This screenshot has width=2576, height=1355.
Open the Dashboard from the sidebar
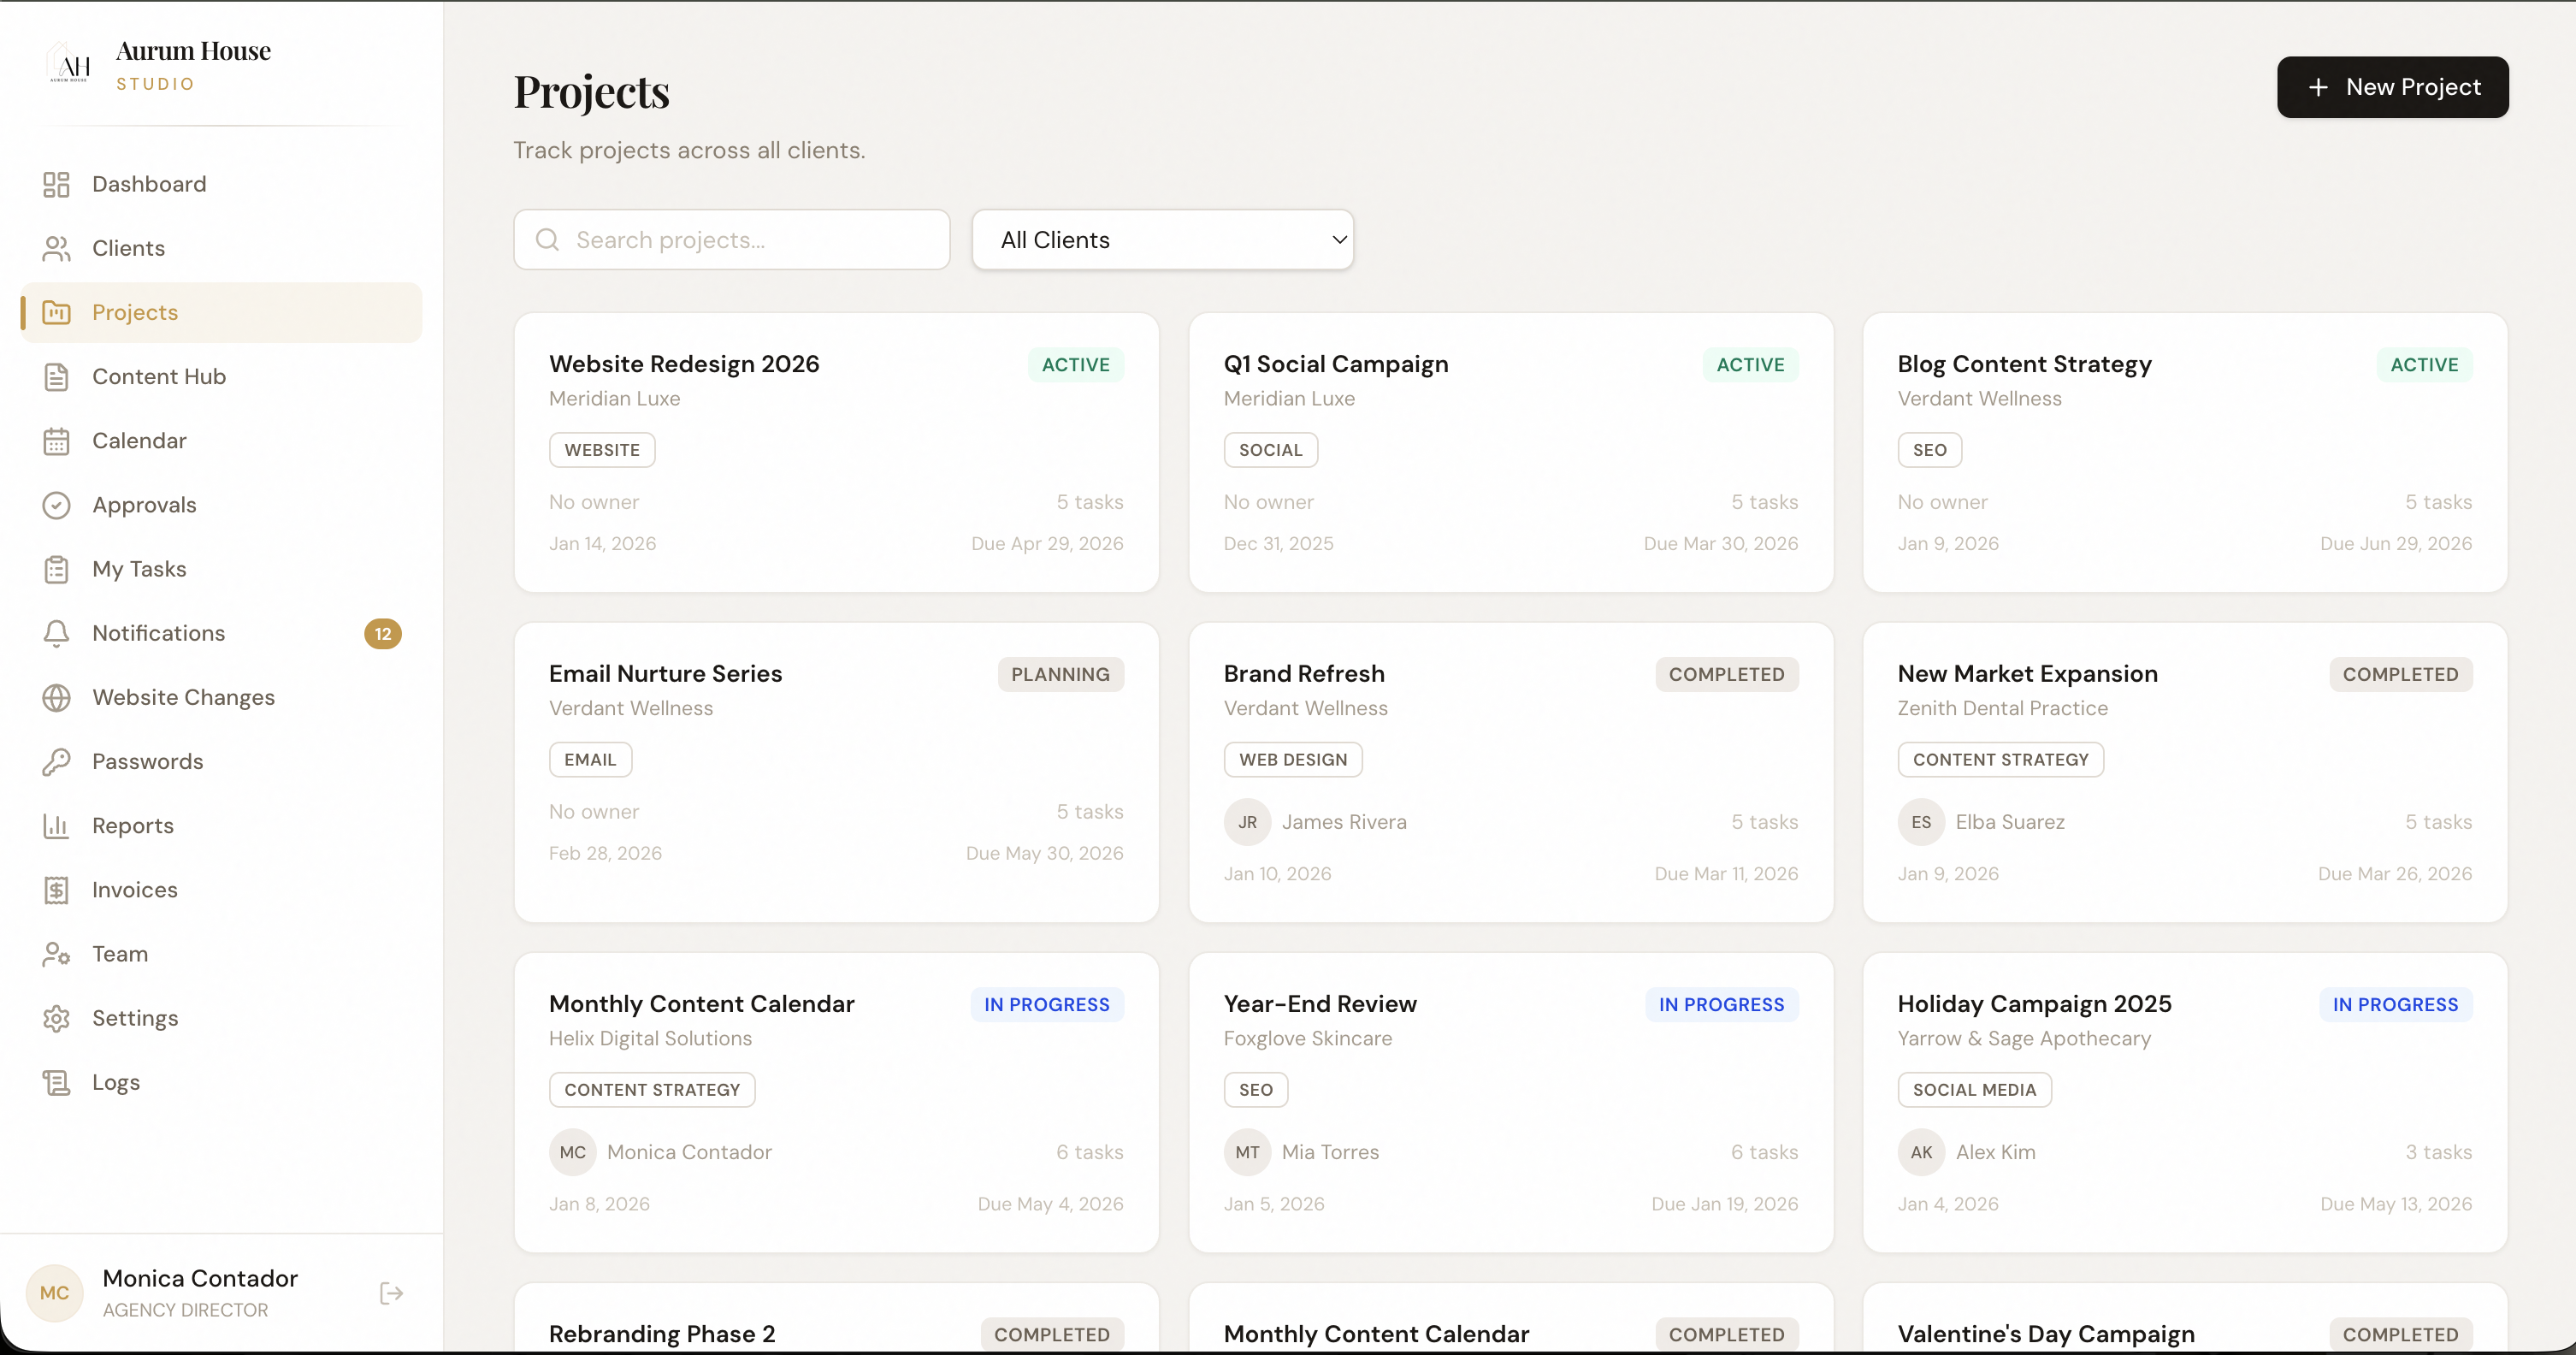[x=149, y=184]
